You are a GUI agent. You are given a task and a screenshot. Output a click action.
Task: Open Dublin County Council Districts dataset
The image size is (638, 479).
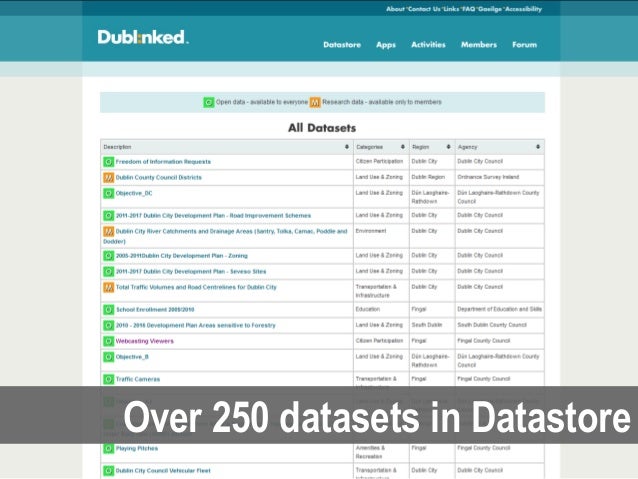coord(159,177)
